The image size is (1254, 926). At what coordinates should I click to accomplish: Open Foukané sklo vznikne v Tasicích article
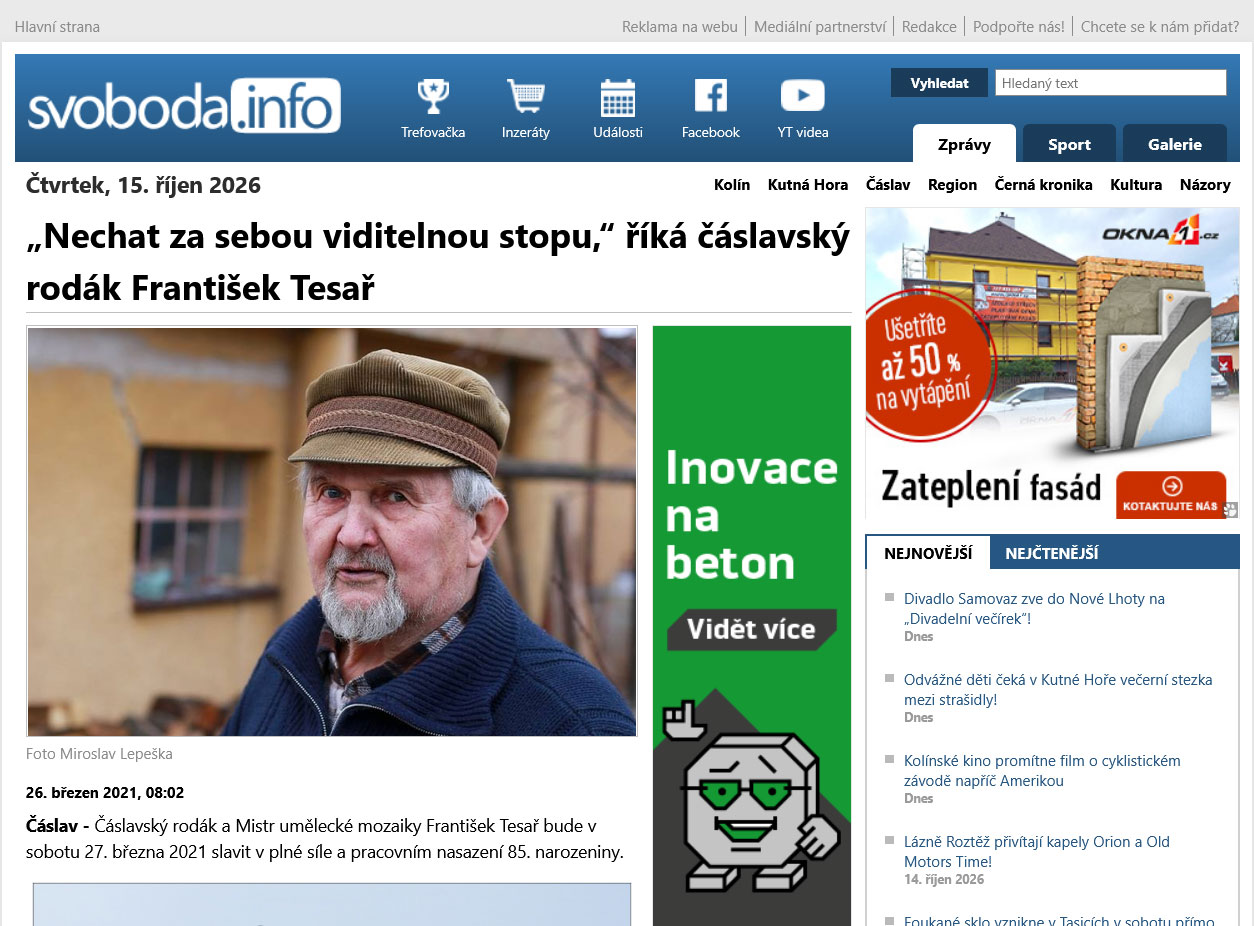click(1059, 920)
